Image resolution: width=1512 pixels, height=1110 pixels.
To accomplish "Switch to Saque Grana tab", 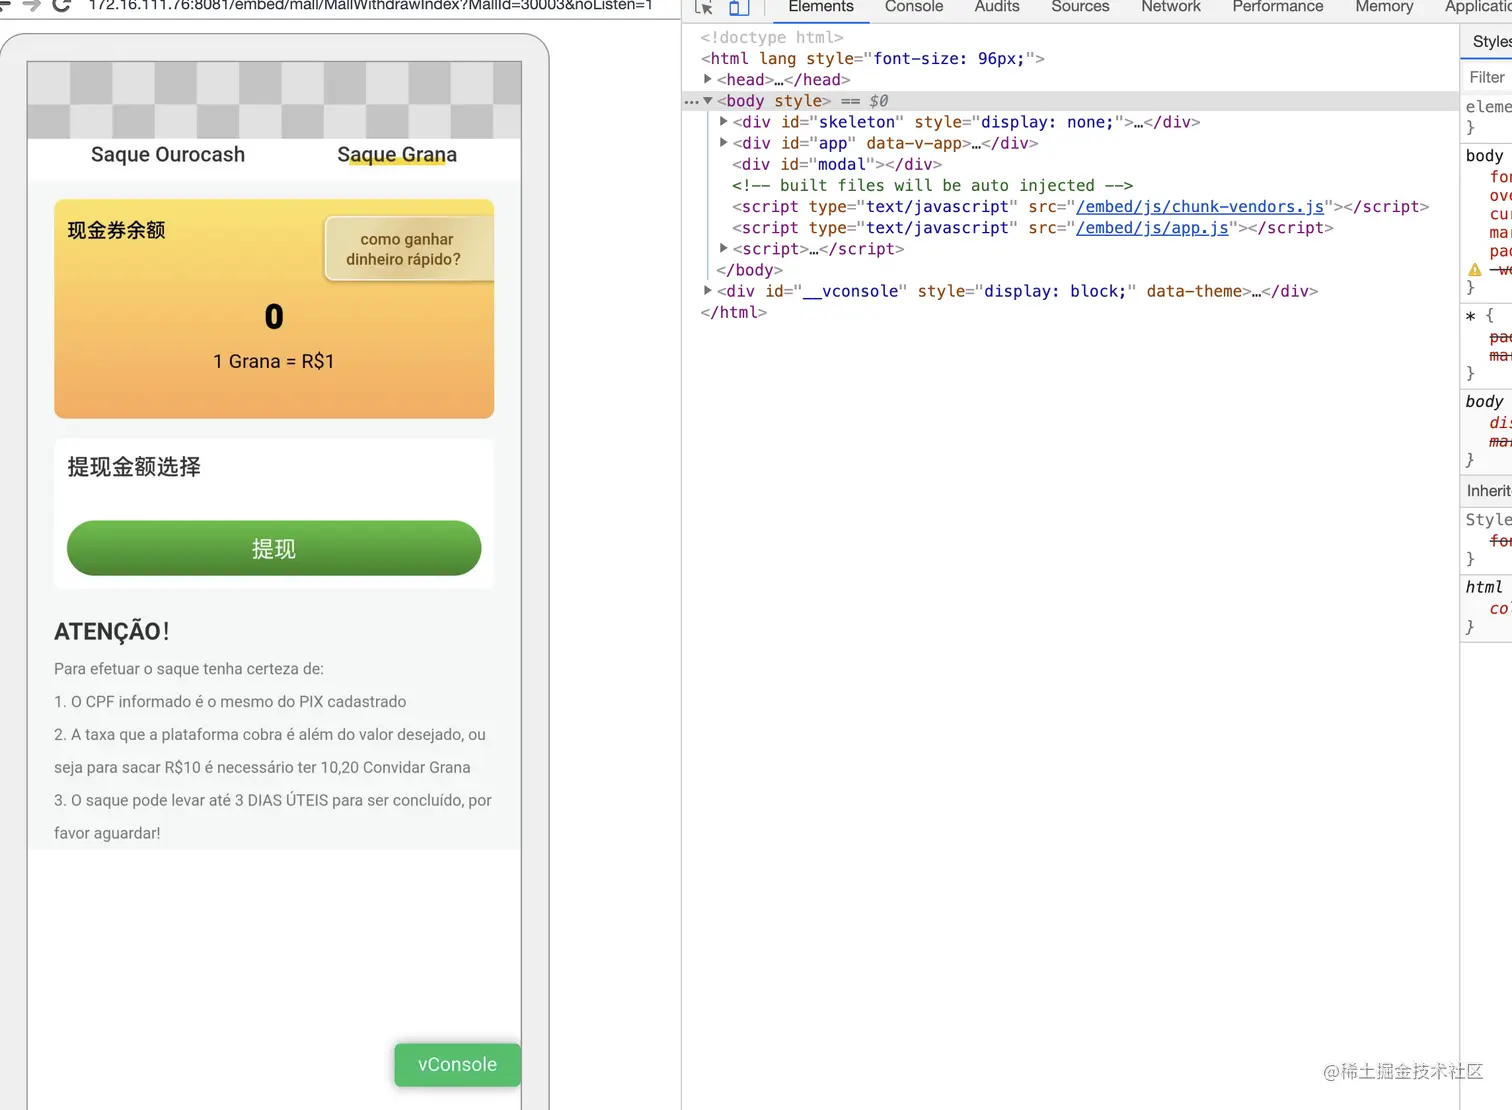I will pos(397,154).
